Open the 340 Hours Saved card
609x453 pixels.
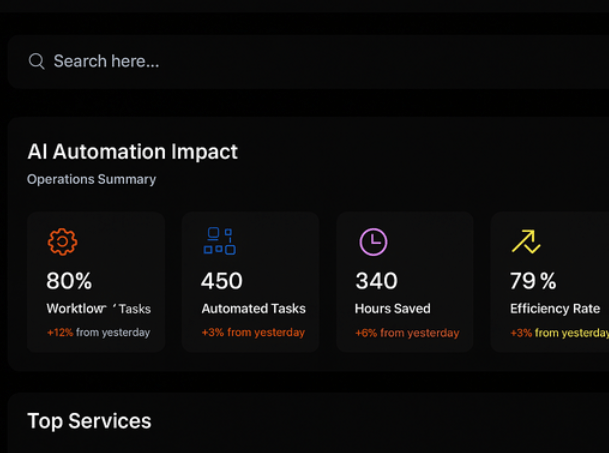click(405, 282)
